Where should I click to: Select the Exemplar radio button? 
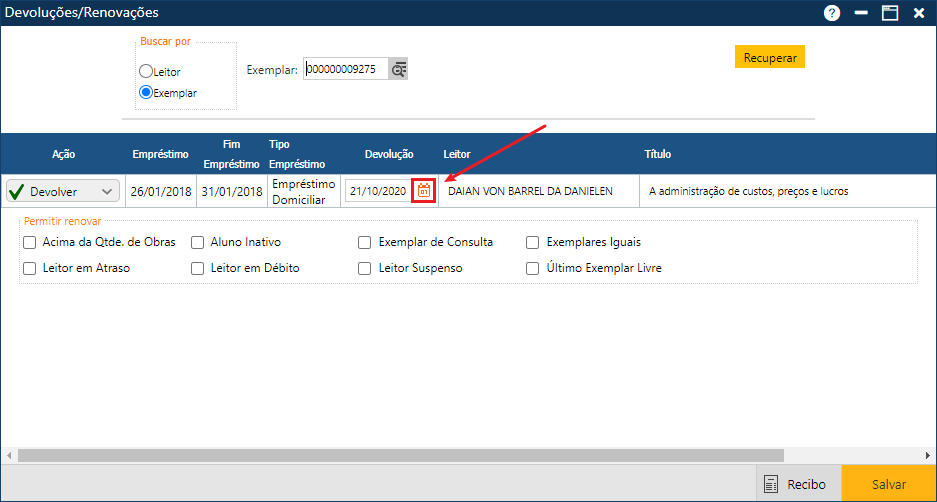(146, 92)
